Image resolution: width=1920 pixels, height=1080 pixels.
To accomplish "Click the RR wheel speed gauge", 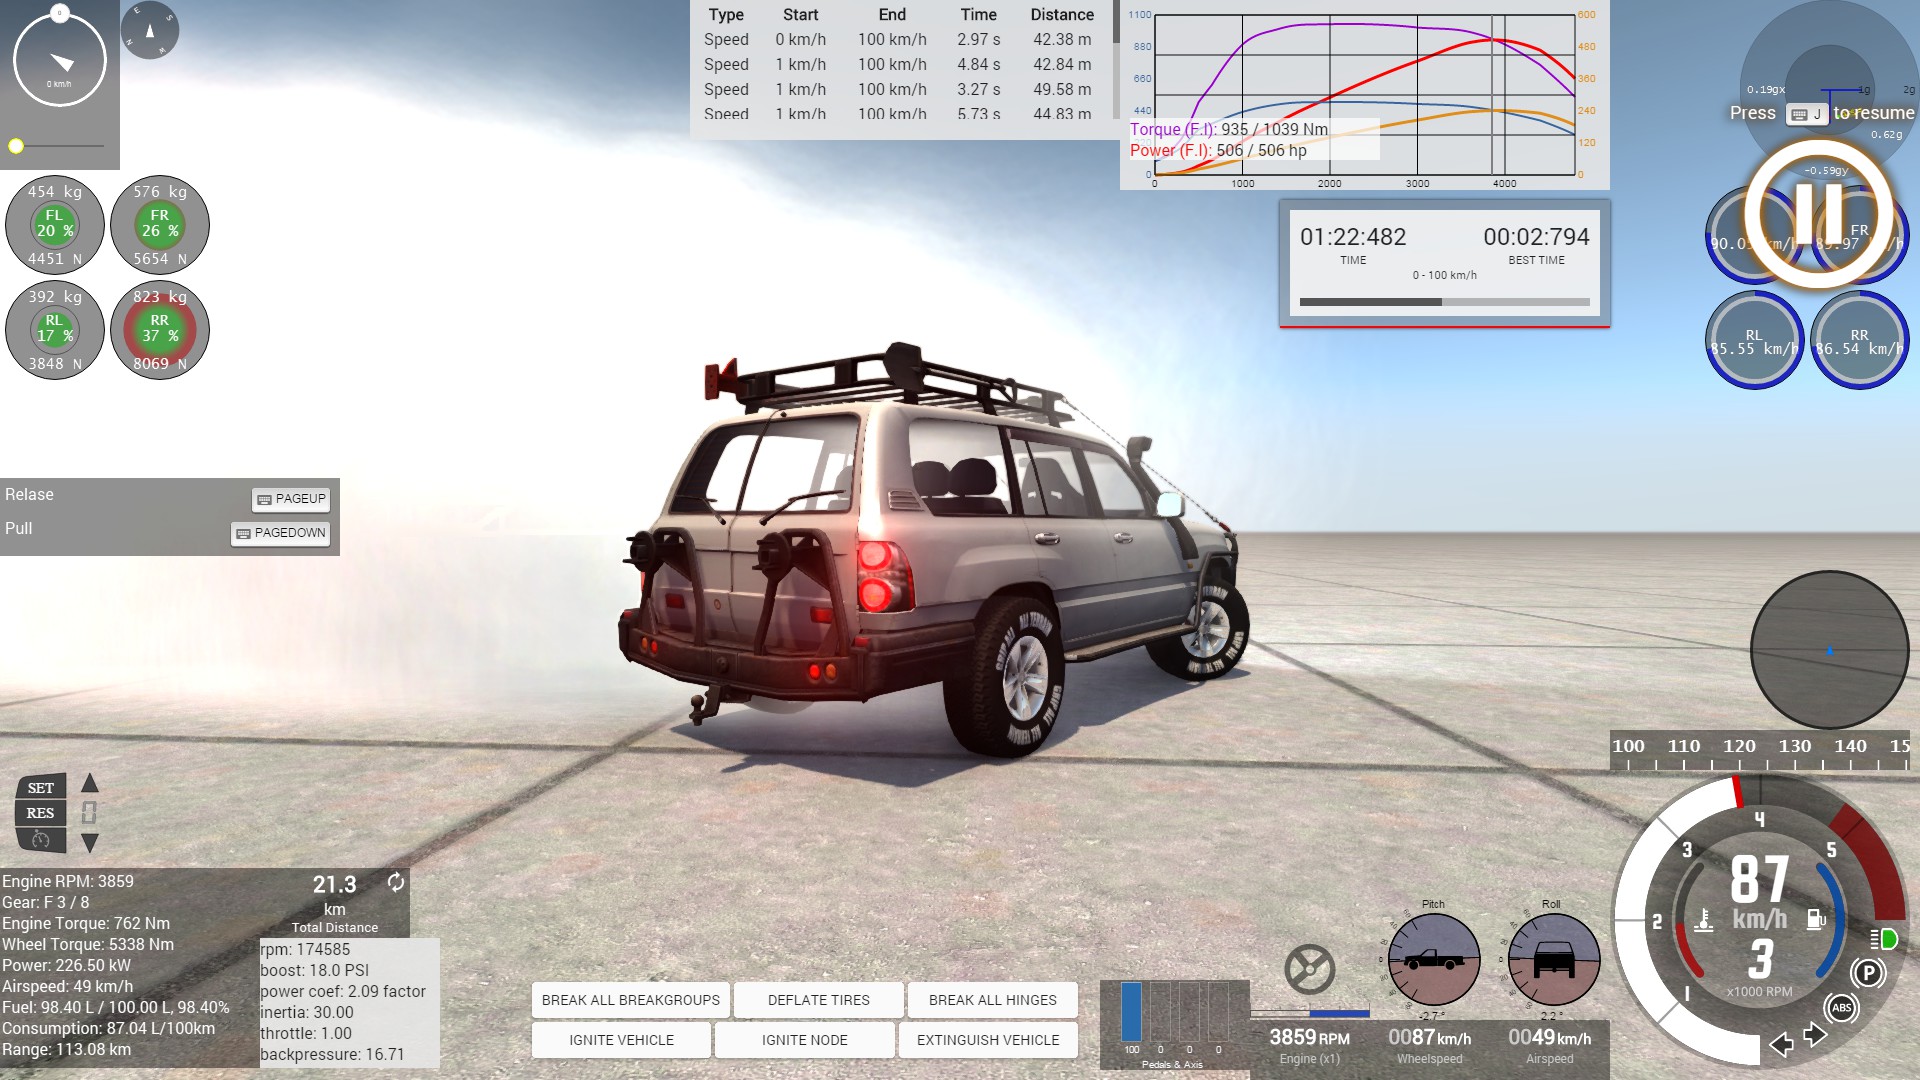I will (x=1859, y=340).
